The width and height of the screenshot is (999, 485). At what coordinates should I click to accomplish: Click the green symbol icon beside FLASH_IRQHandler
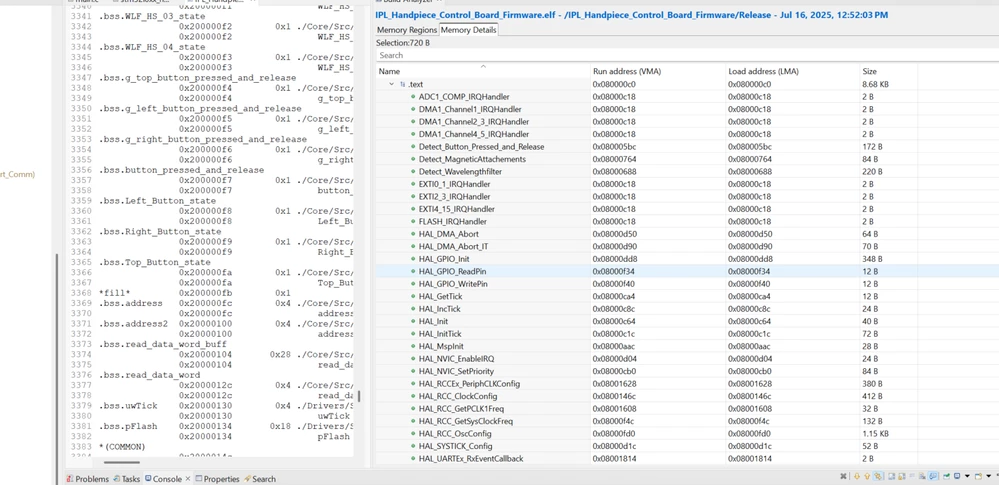coord(412,221)
